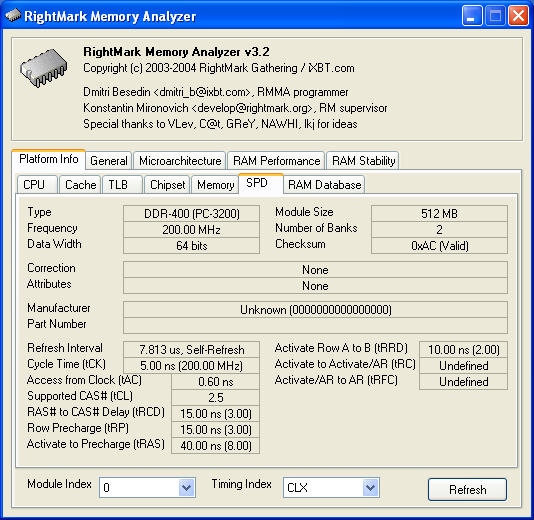
Task: Select the RAM Database sub-tab
Action: point(324,185)
